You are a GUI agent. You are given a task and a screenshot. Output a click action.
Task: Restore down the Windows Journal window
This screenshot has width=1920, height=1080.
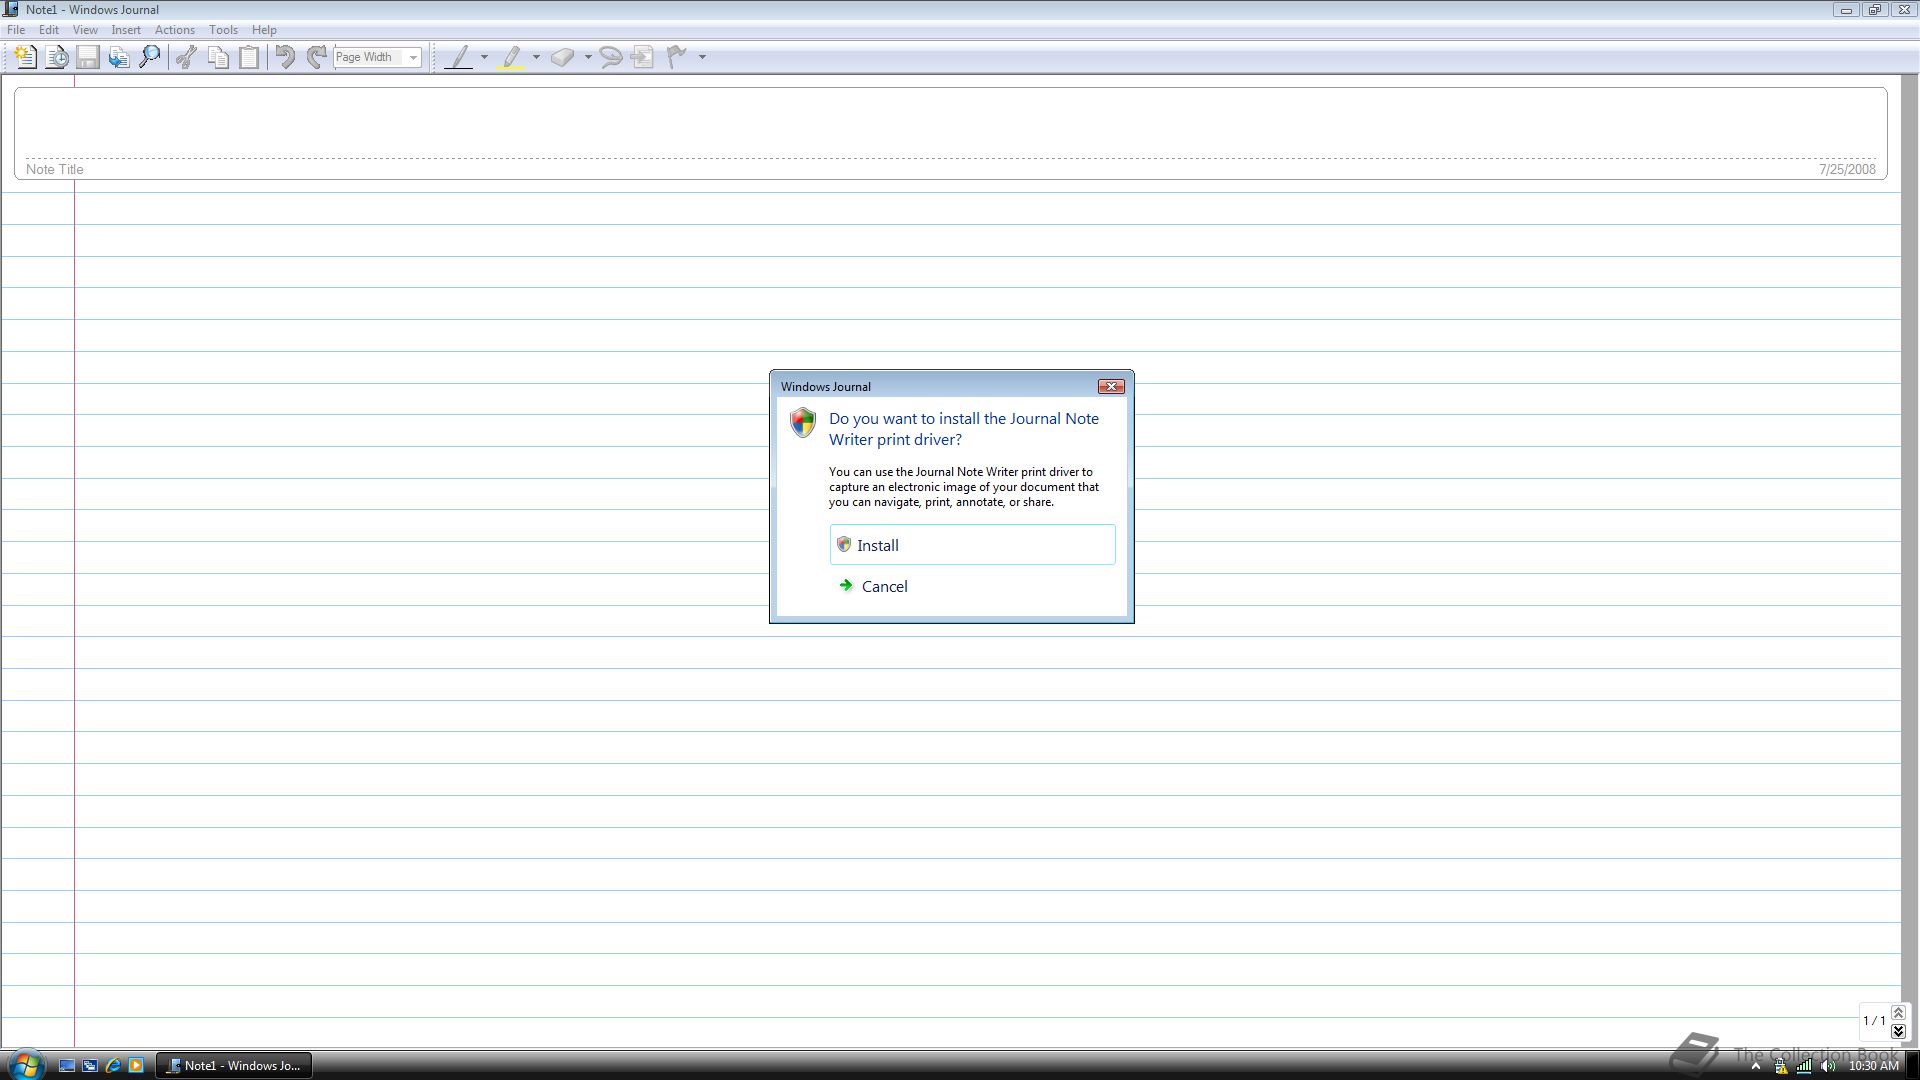click(x=1875, y=10)
